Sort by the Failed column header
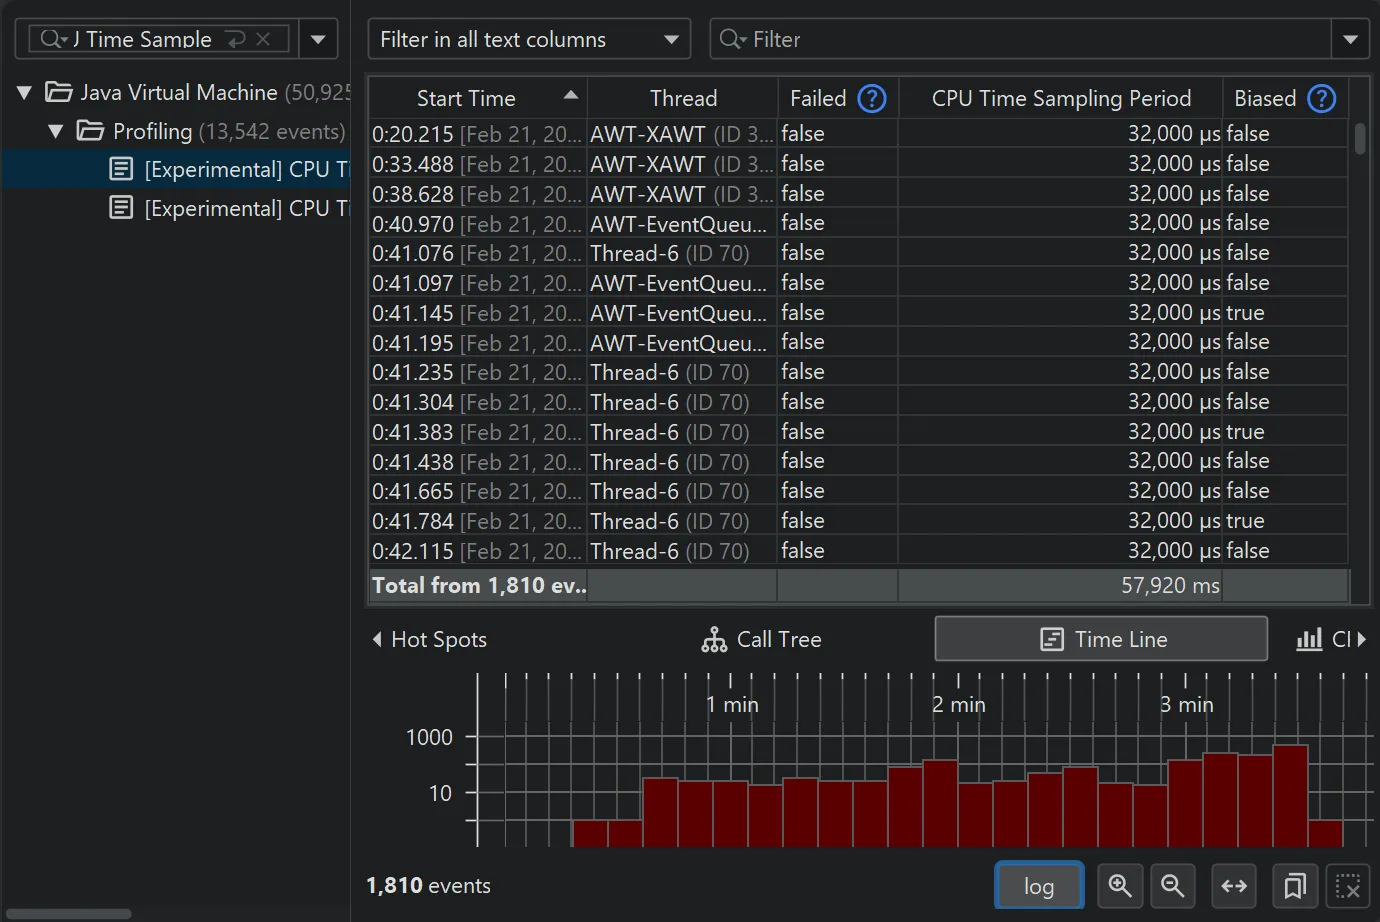This screenshot has width=1380, height=922. point(818,98)
